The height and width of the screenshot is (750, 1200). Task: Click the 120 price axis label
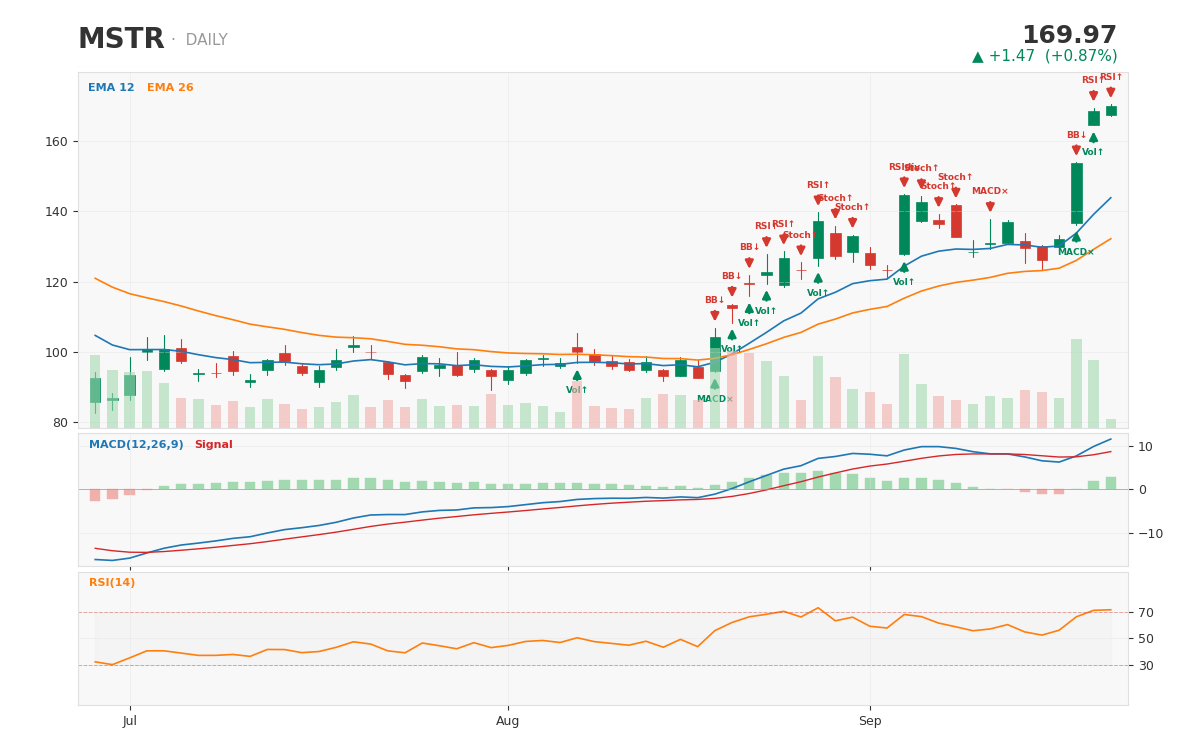pyautogui.click(x=56, y=282)
